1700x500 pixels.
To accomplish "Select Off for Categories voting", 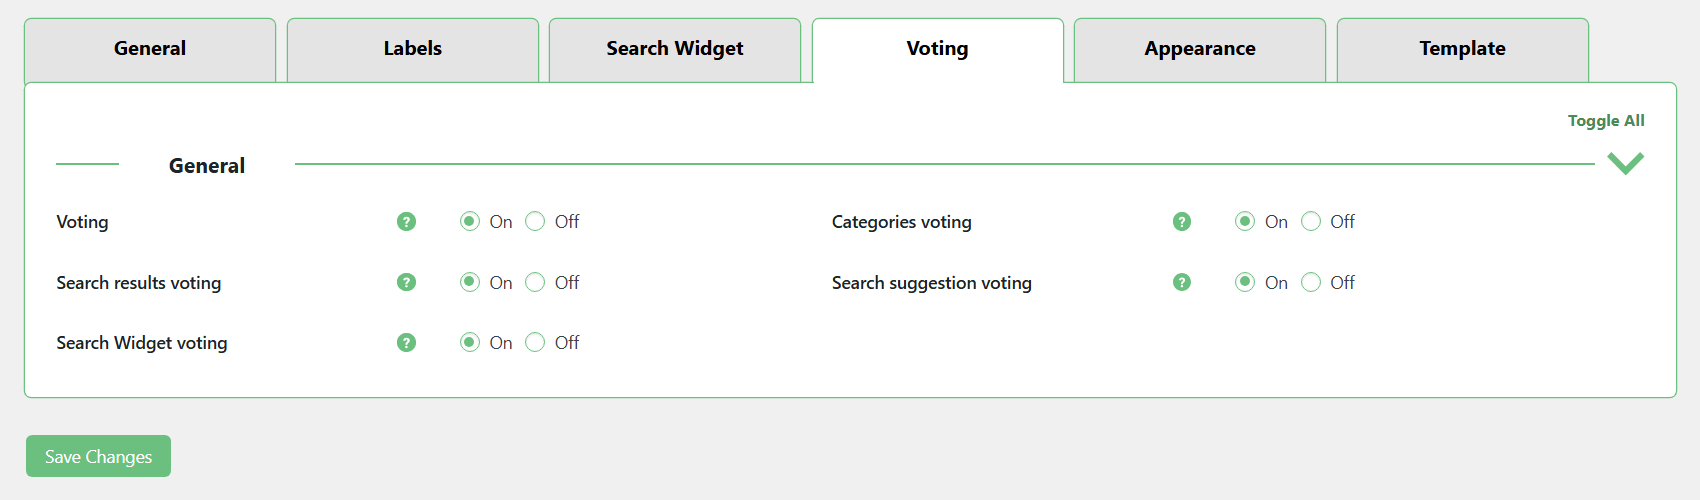I will tap(1311, 222).
